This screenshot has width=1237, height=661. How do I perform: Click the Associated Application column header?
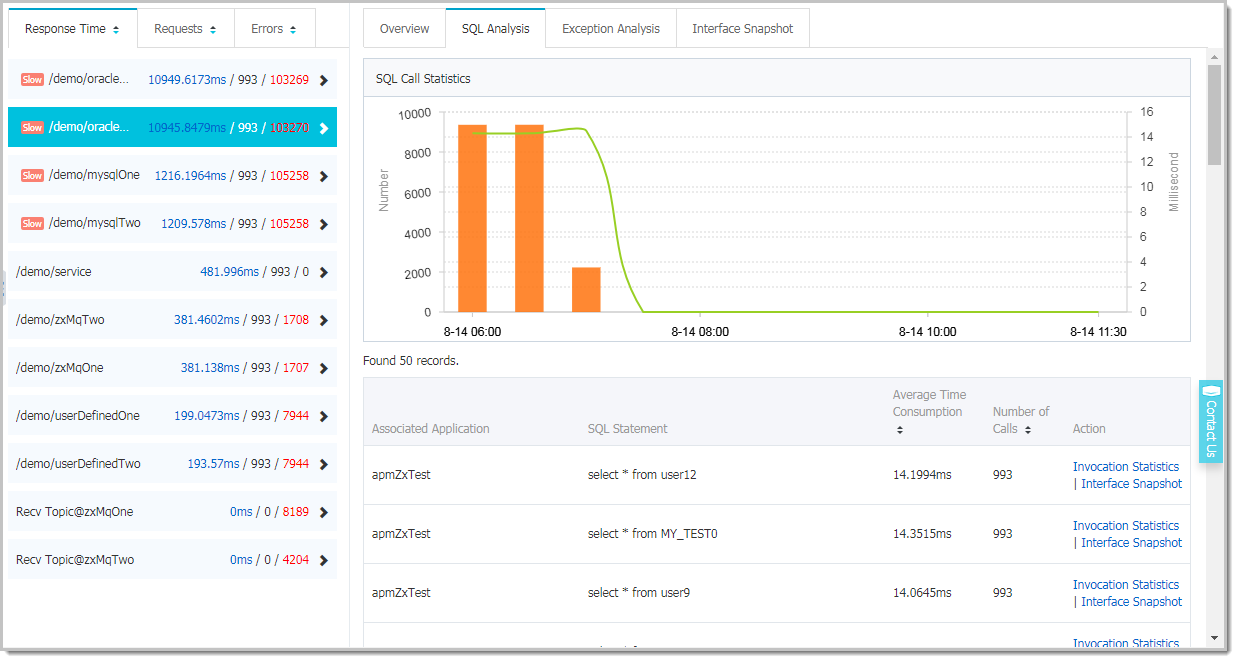(431, 429)
